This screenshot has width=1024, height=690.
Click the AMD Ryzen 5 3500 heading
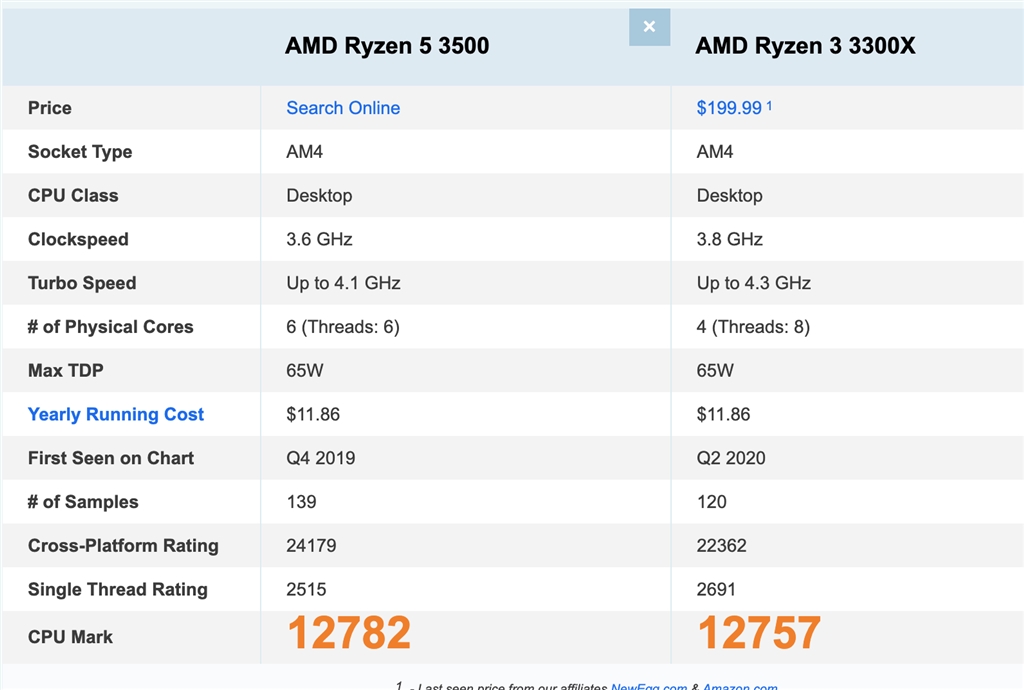tap(387, 45)
